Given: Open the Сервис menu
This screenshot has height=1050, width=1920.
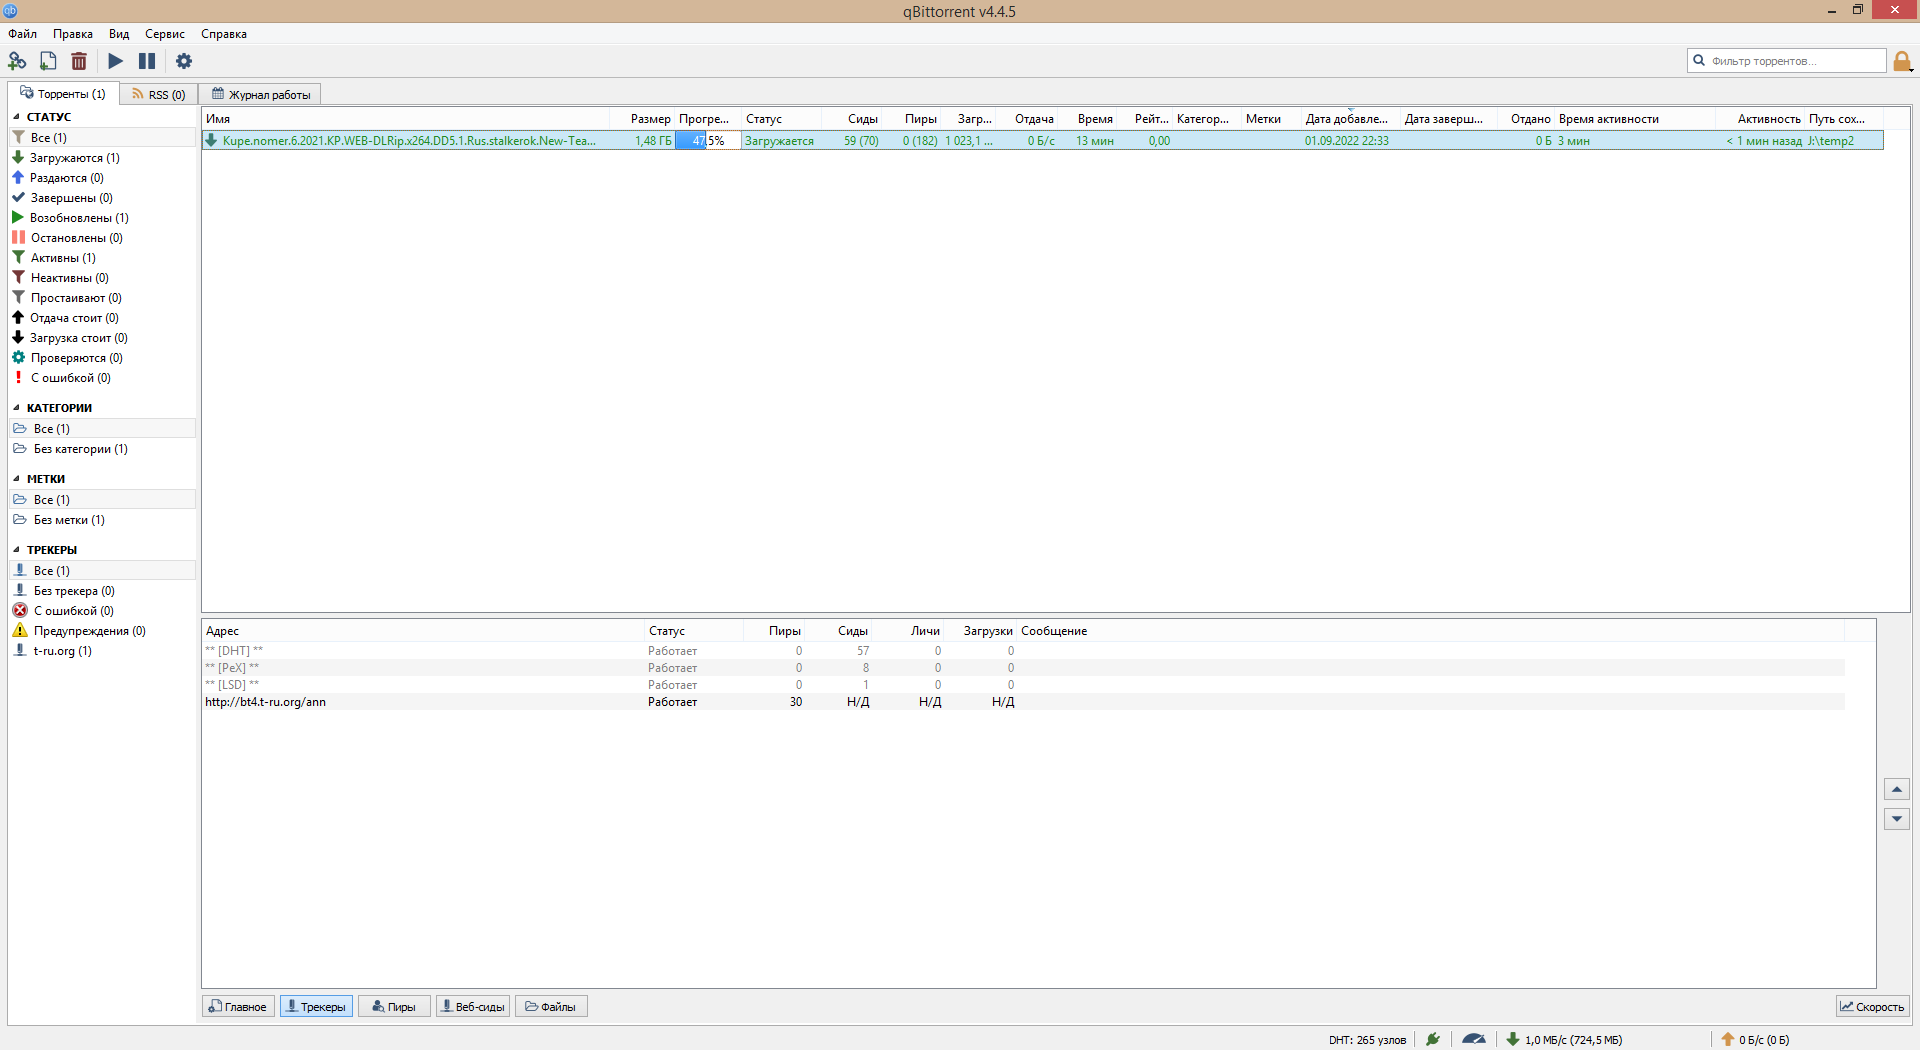Looking at the screenshot, I should tap(164, 34).
